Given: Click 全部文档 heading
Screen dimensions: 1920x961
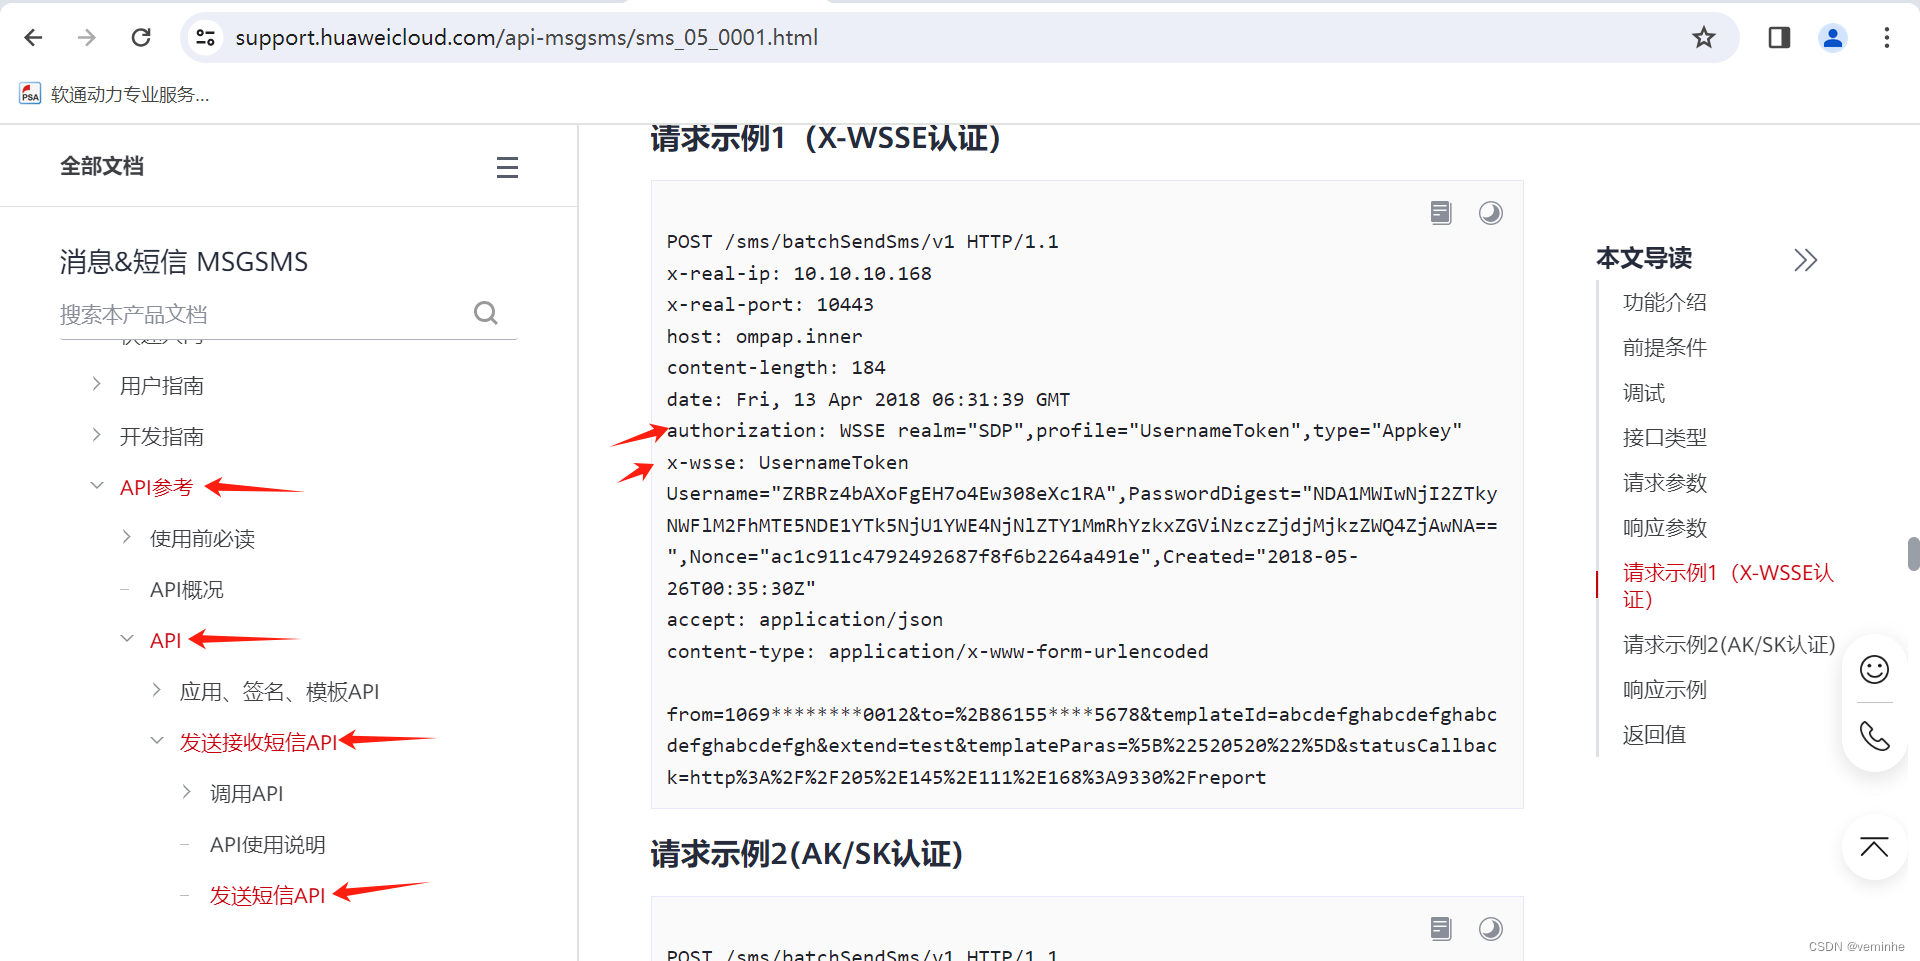Looking at the screenshot, I should 102,166.
